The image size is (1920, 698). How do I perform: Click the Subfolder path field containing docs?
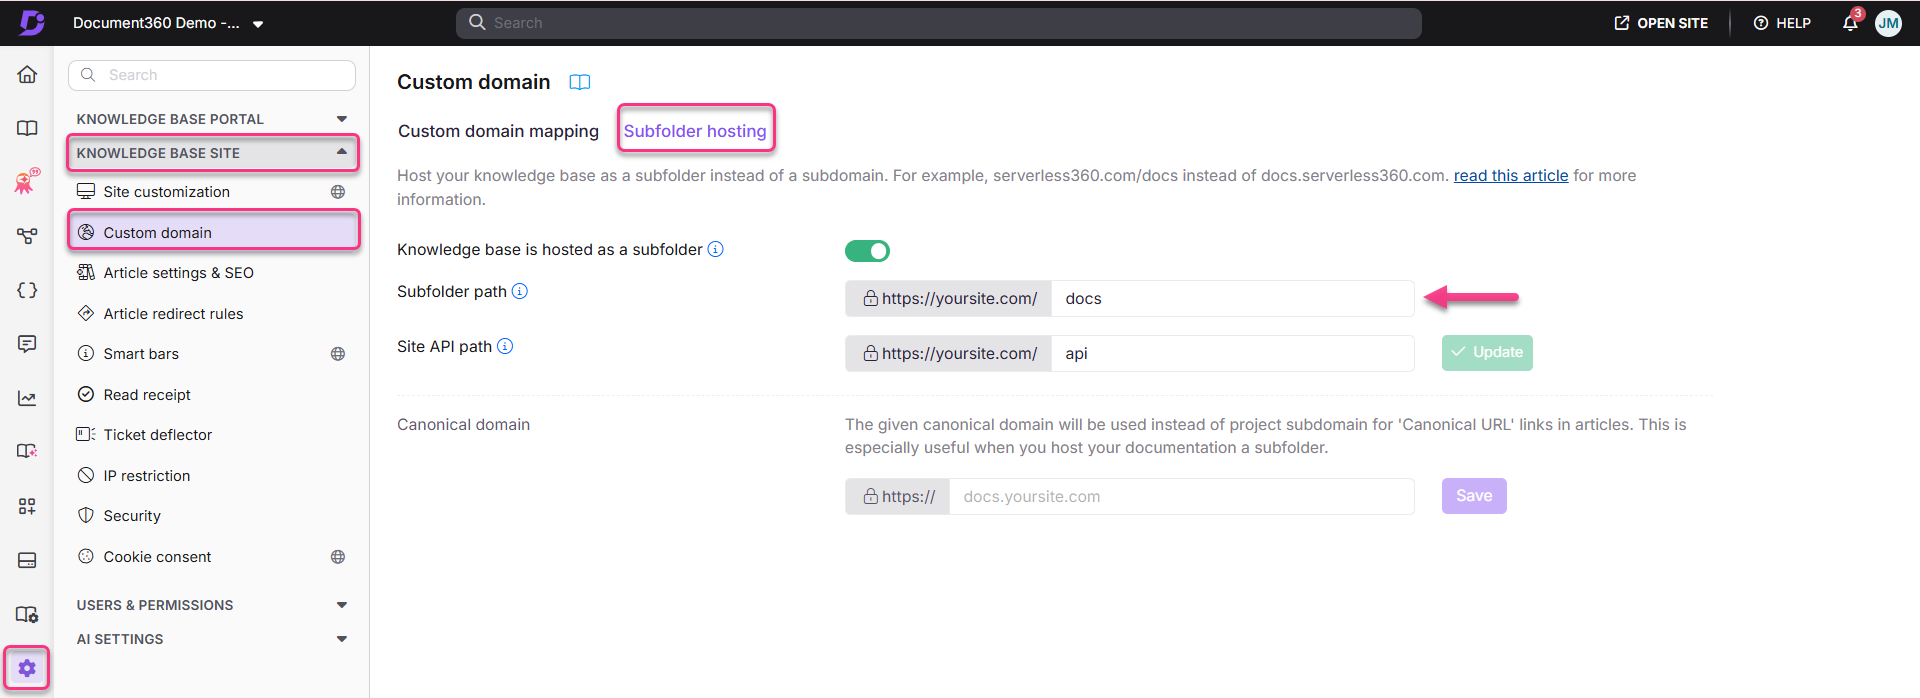1232,298
